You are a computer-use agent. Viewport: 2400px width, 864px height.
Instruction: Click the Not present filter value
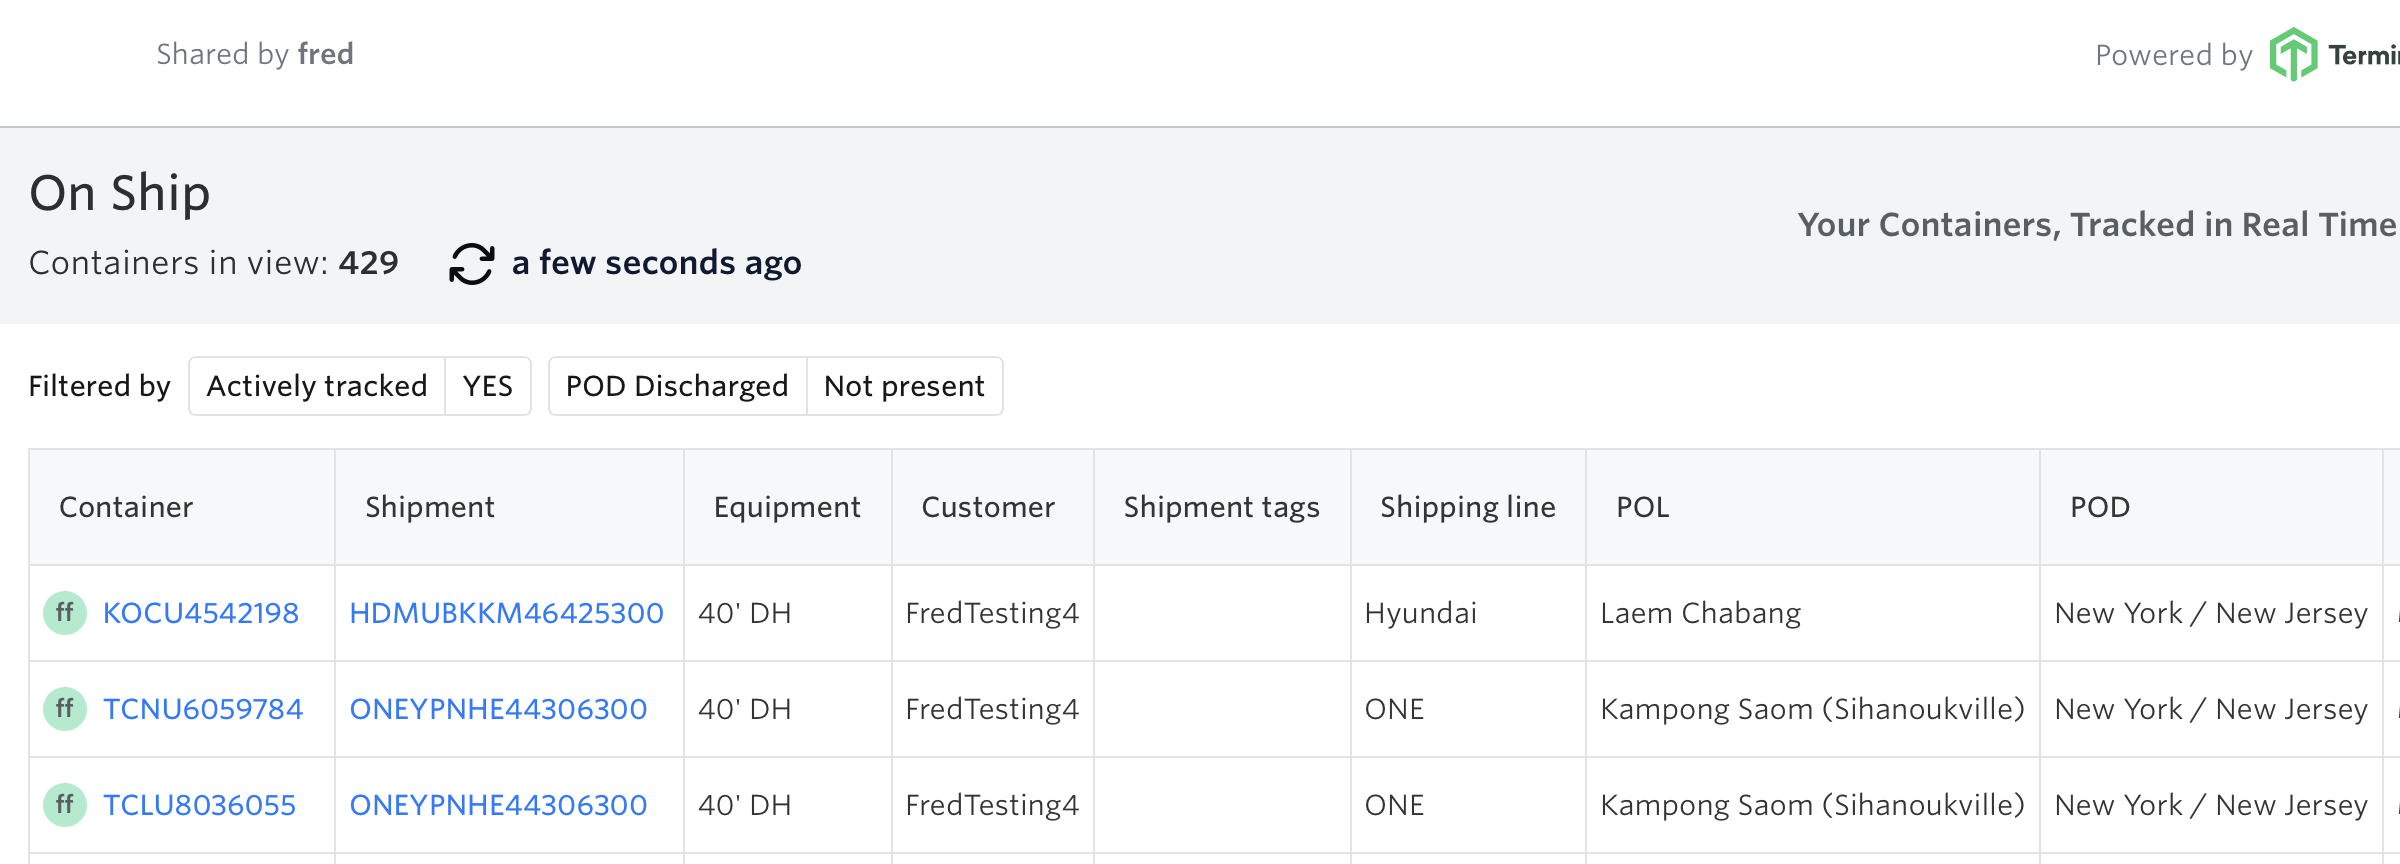pos(904,386)
